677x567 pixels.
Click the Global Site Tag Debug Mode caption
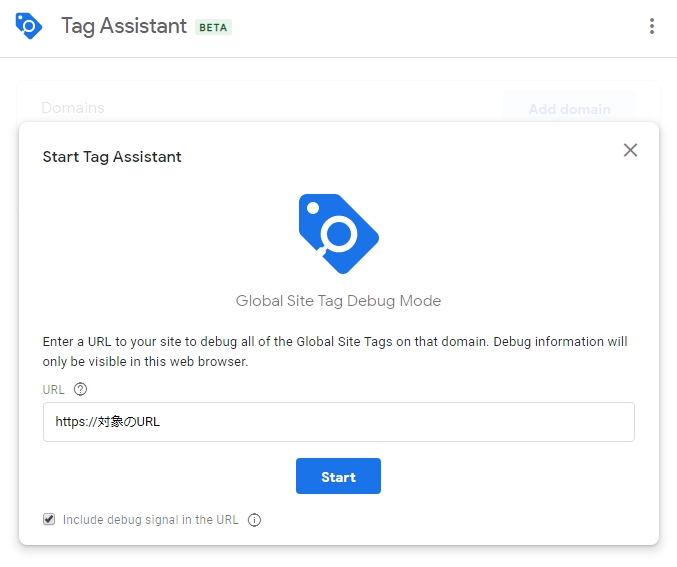coord(338,301)
